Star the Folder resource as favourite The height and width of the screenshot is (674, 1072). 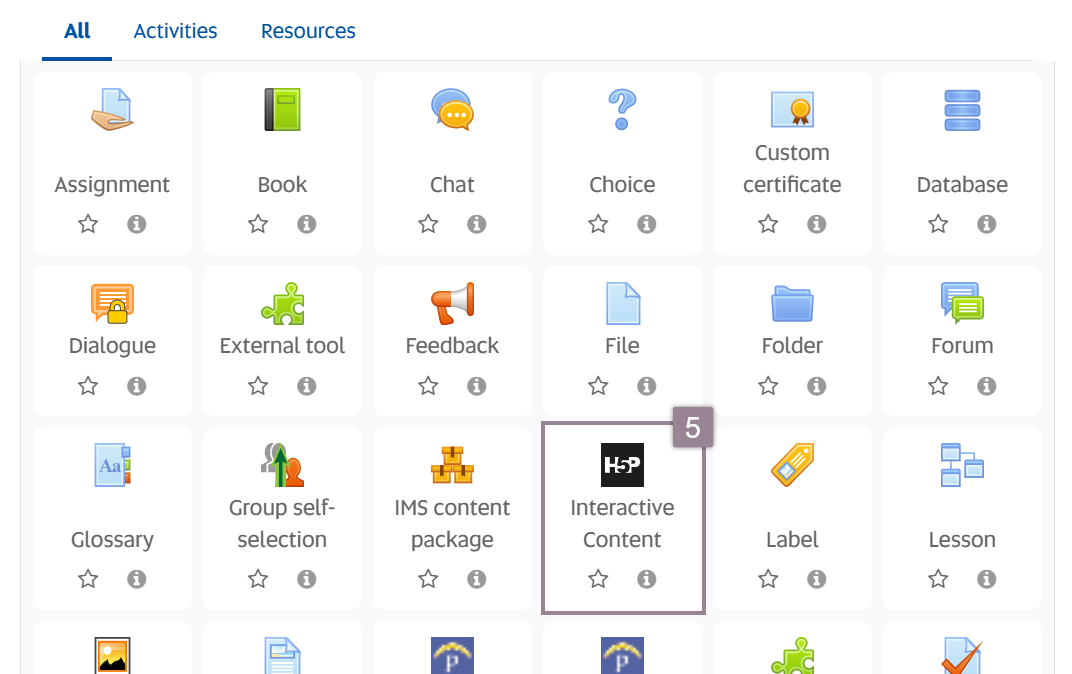pos(767,385)
